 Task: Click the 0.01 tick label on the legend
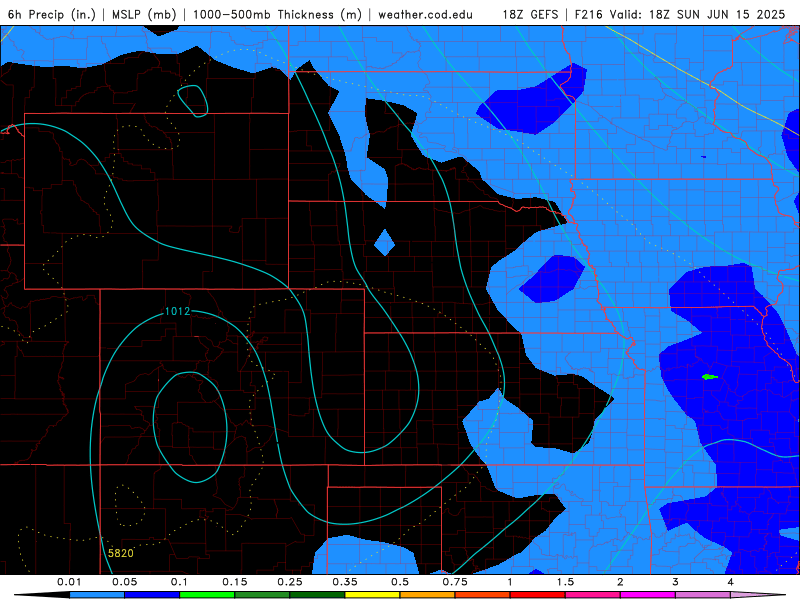pyautogui.click(x=69, y=582)
